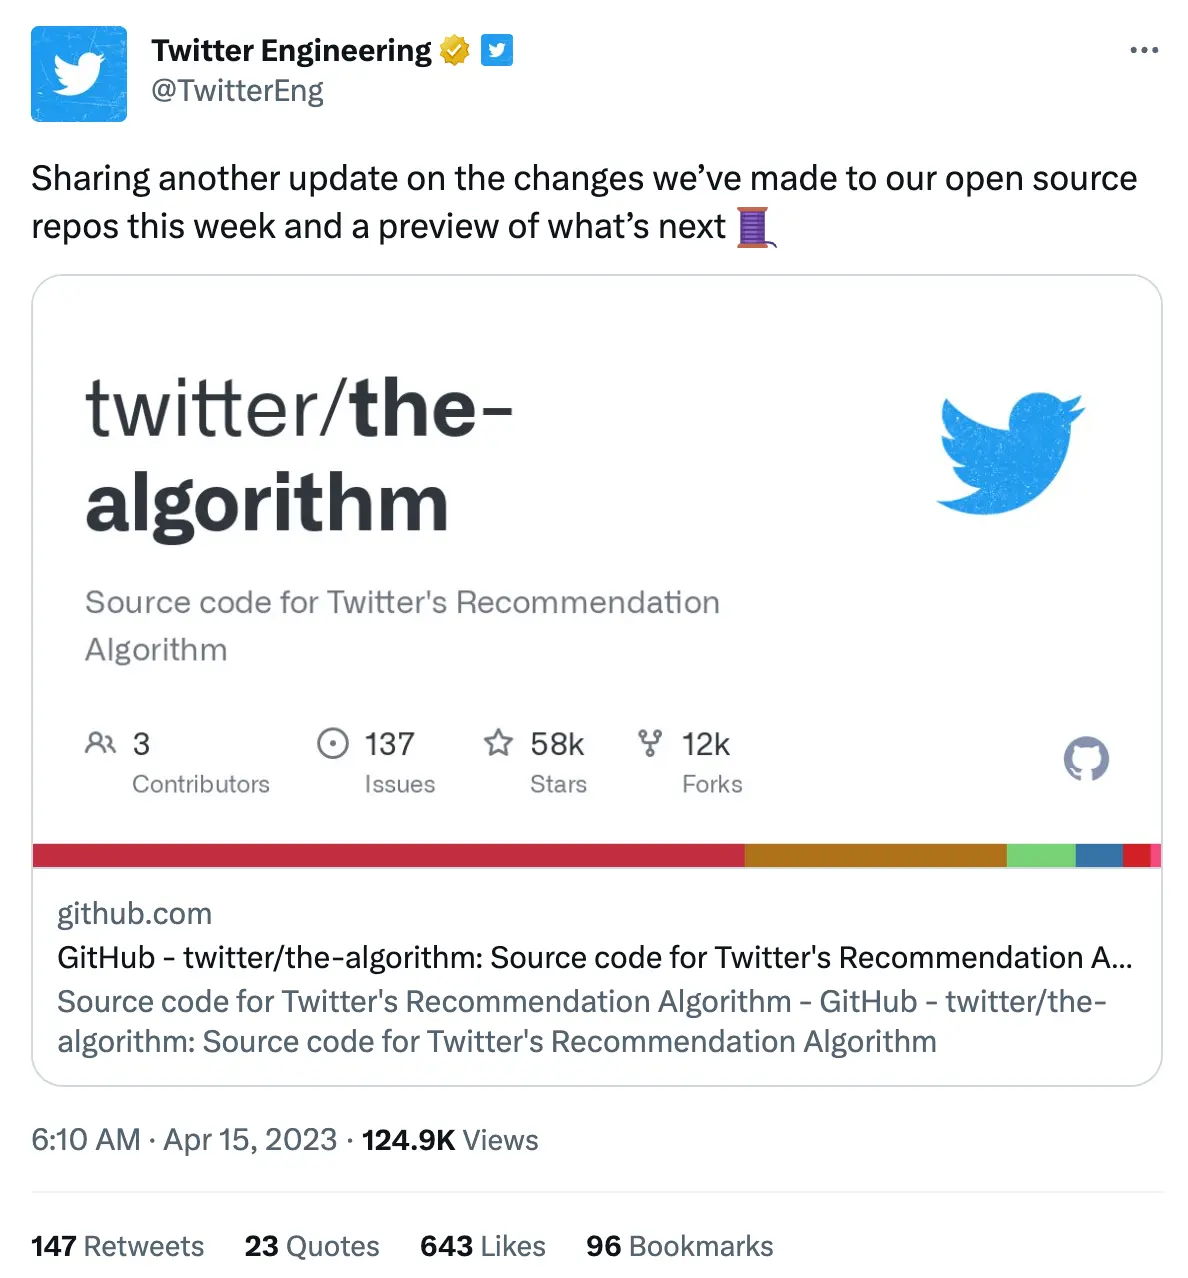Viewport: 1188px width, 1278px height.
Task: Click the Contributors icon on the repo card
Action: coord(100,743)
